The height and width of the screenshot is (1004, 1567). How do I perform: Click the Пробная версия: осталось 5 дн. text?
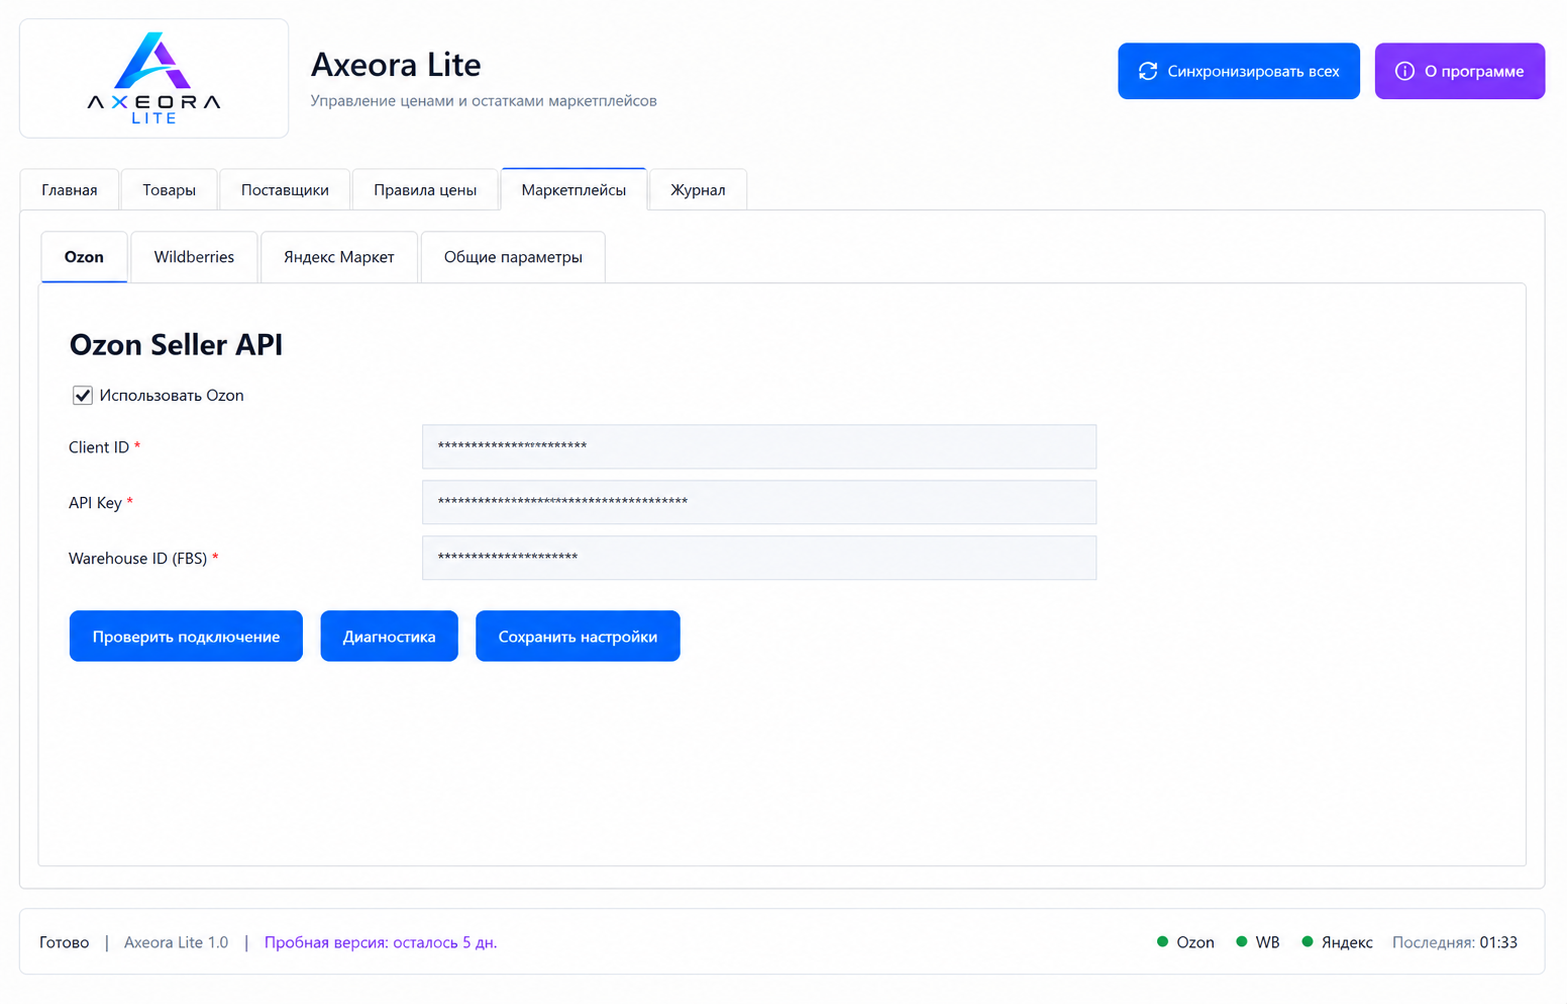pyautogui.click(x=381, y=942)
